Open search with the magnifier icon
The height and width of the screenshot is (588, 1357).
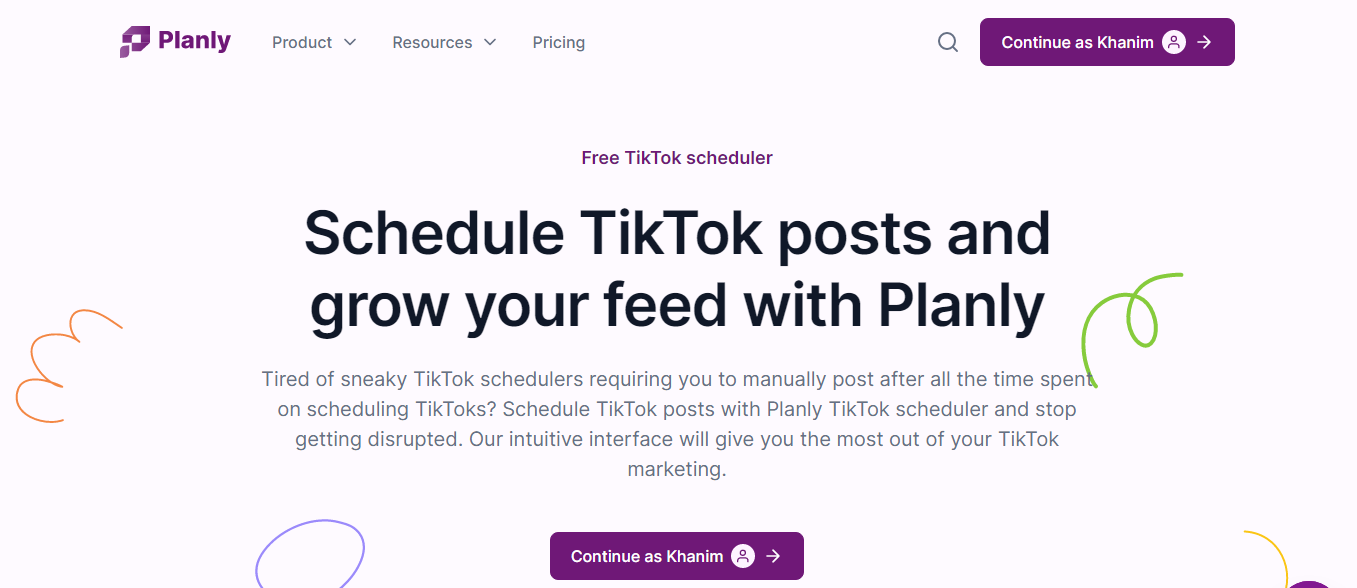coord(948,42)
